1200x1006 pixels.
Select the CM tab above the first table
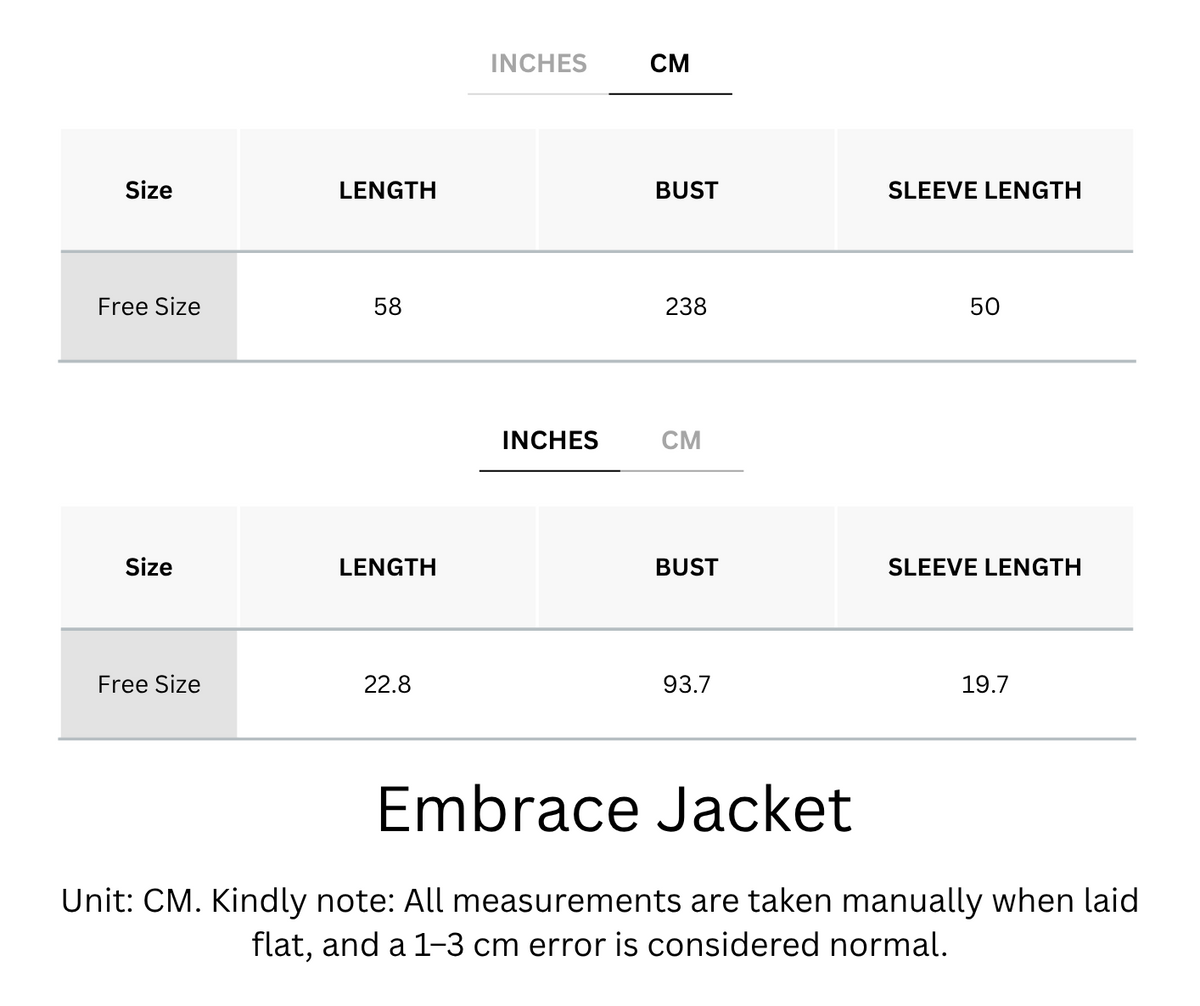(669, 64)
